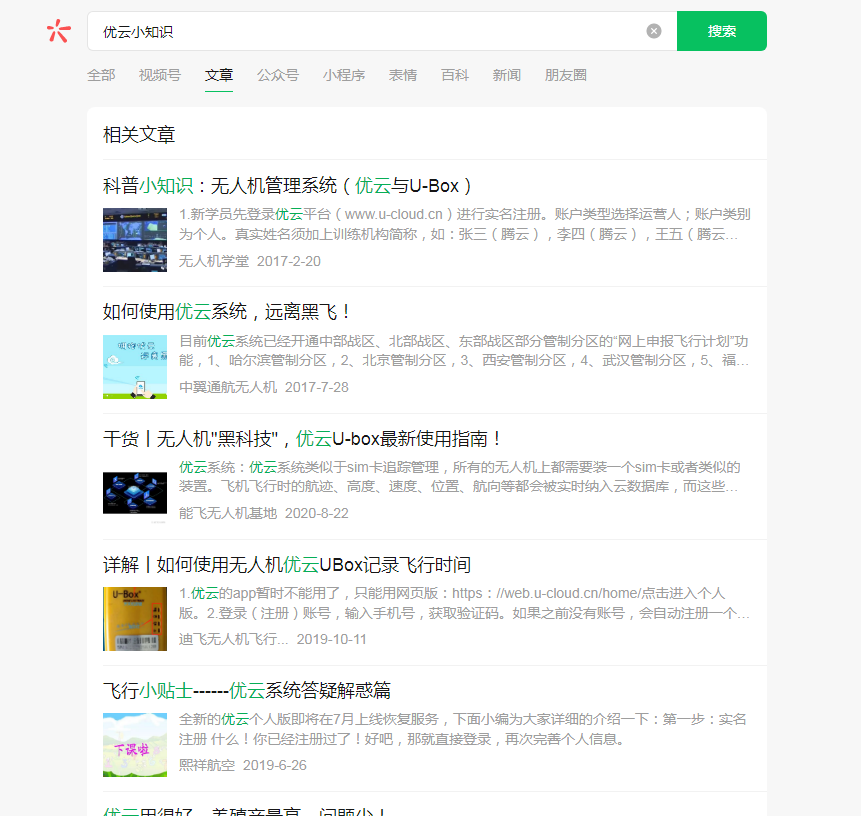Open the 朋友圈 tab
Image resolution: width=861 pixels, height=816 pixels.
point(566,75)
